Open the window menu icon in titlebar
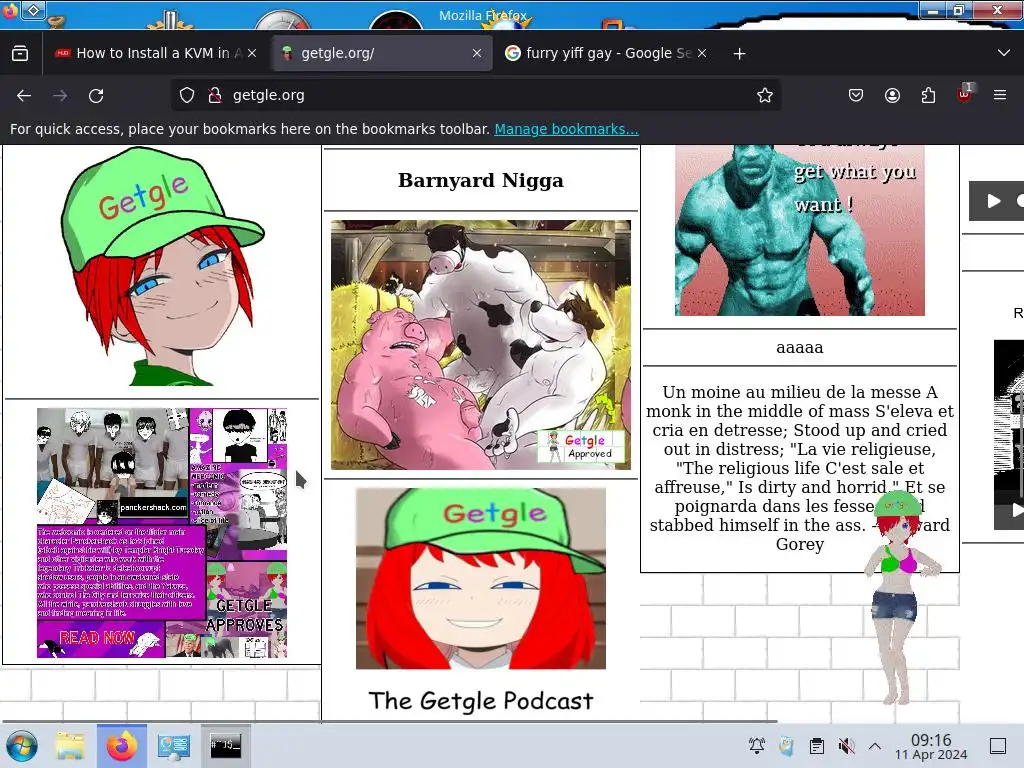Screen dimensions: 1024x768 [9, 12]
